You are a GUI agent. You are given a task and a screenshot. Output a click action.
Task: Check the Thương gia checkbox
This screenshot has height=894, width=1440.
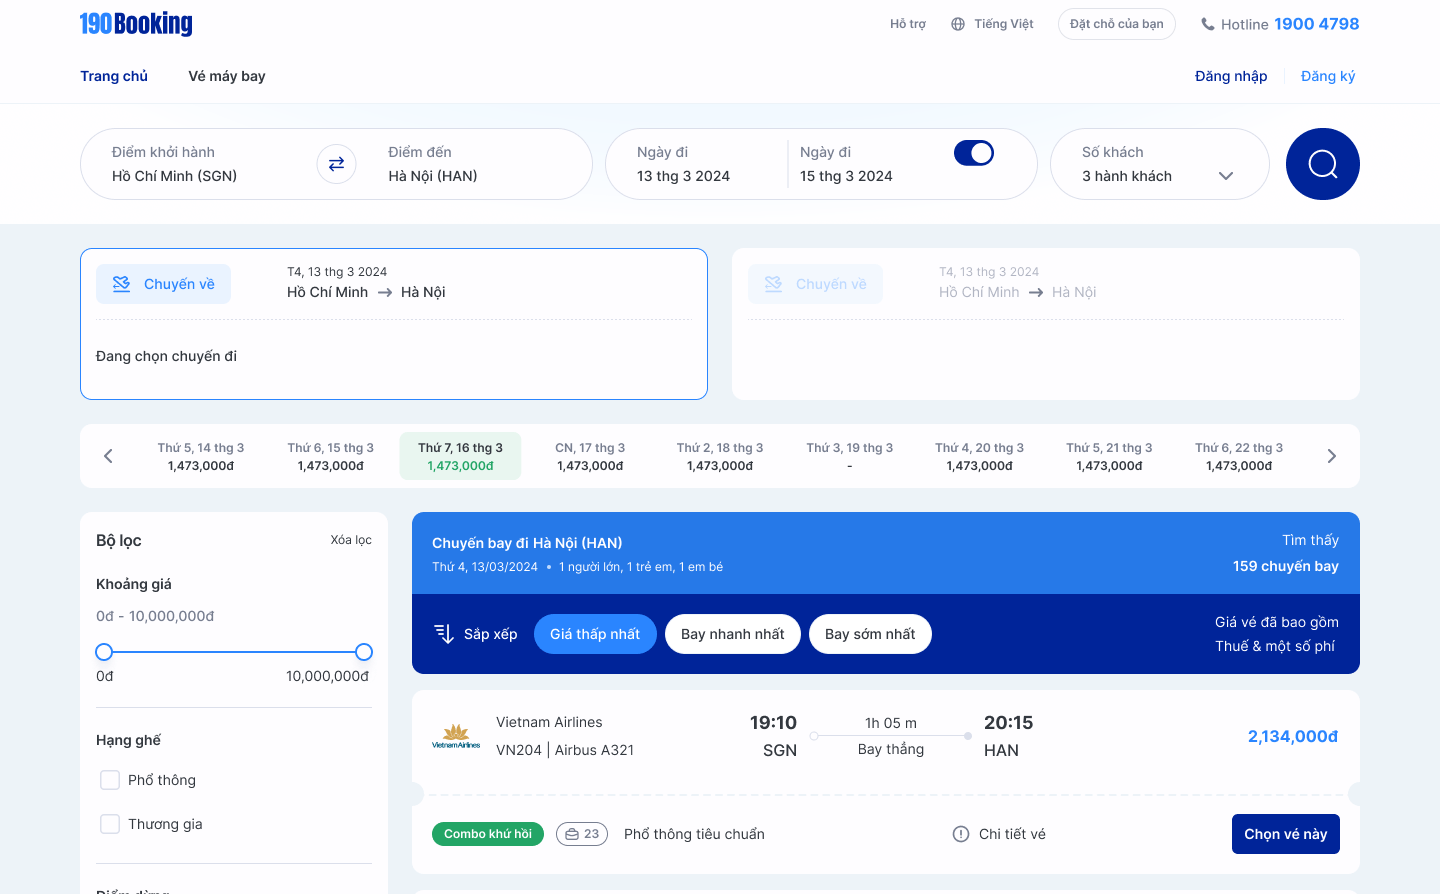109,823
